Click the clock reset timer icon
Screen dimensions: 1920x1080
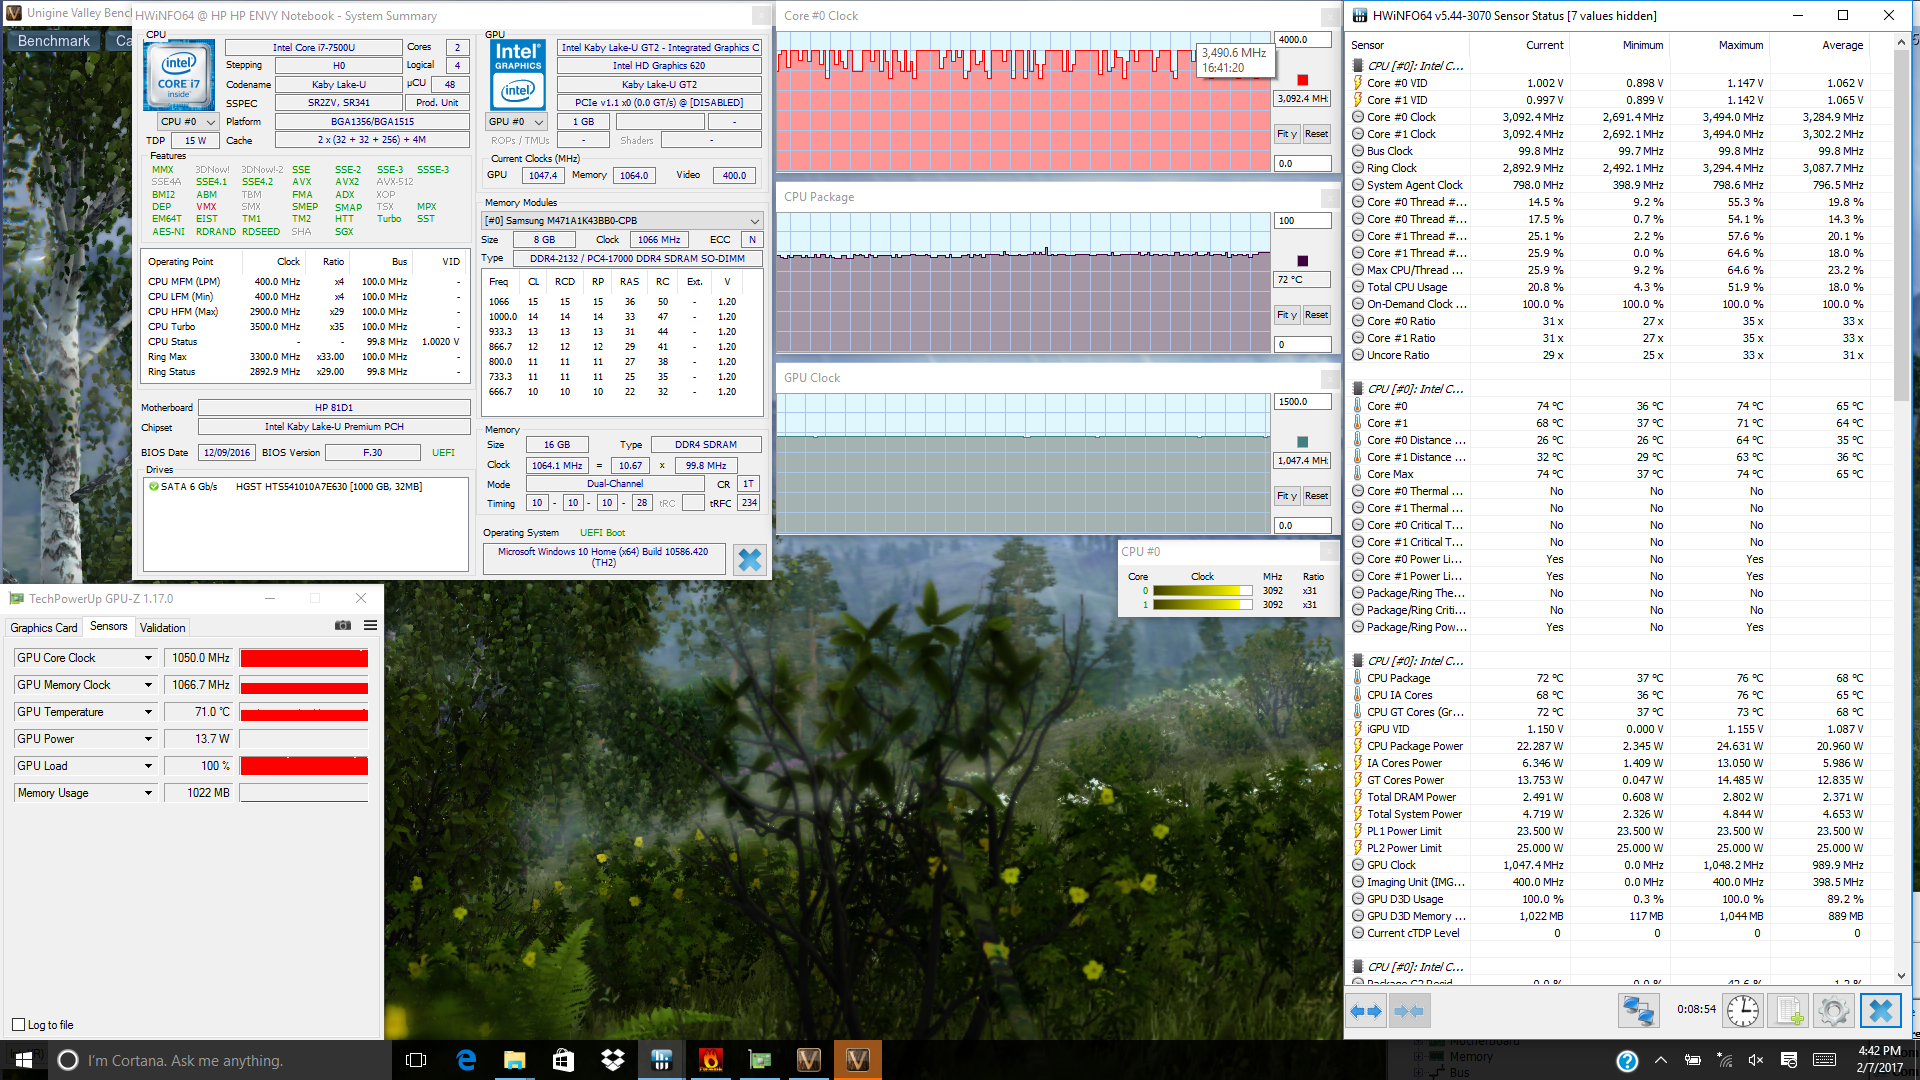point(1743,1011)
